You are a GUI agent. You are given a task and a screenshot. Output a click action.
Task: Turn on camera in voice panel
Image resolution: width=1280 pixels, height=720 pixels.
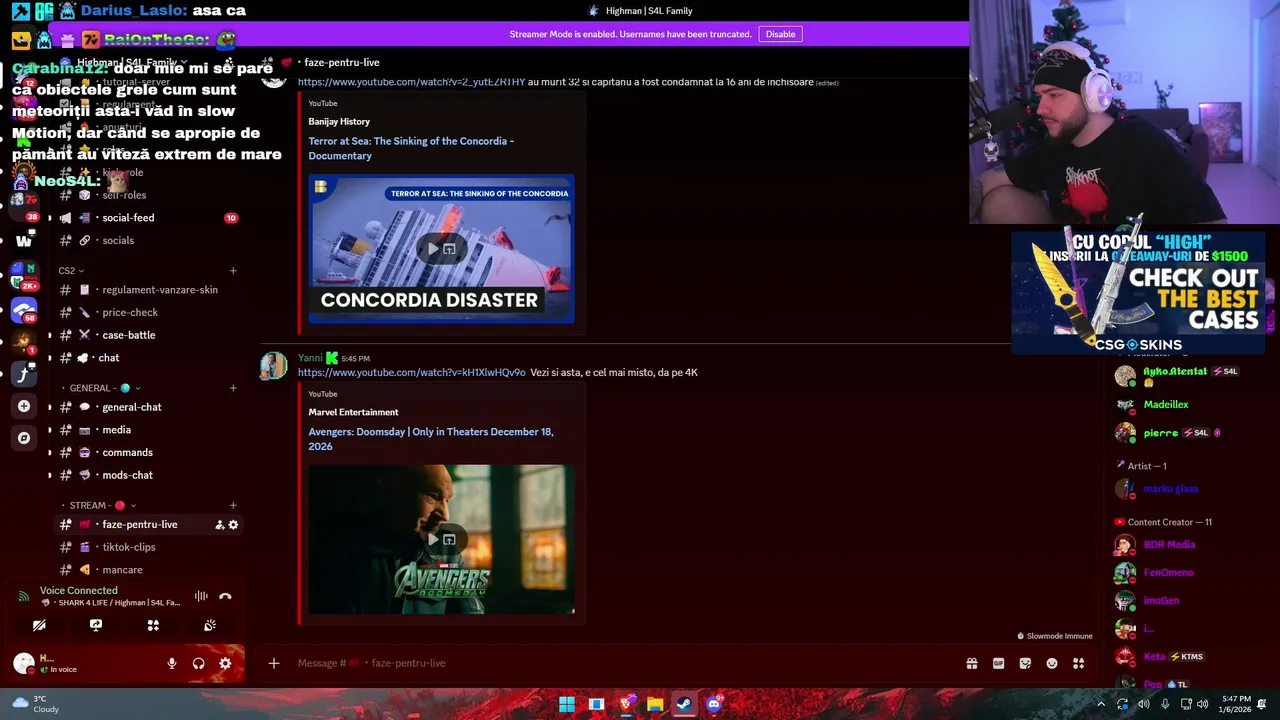(x=39, y=625)
